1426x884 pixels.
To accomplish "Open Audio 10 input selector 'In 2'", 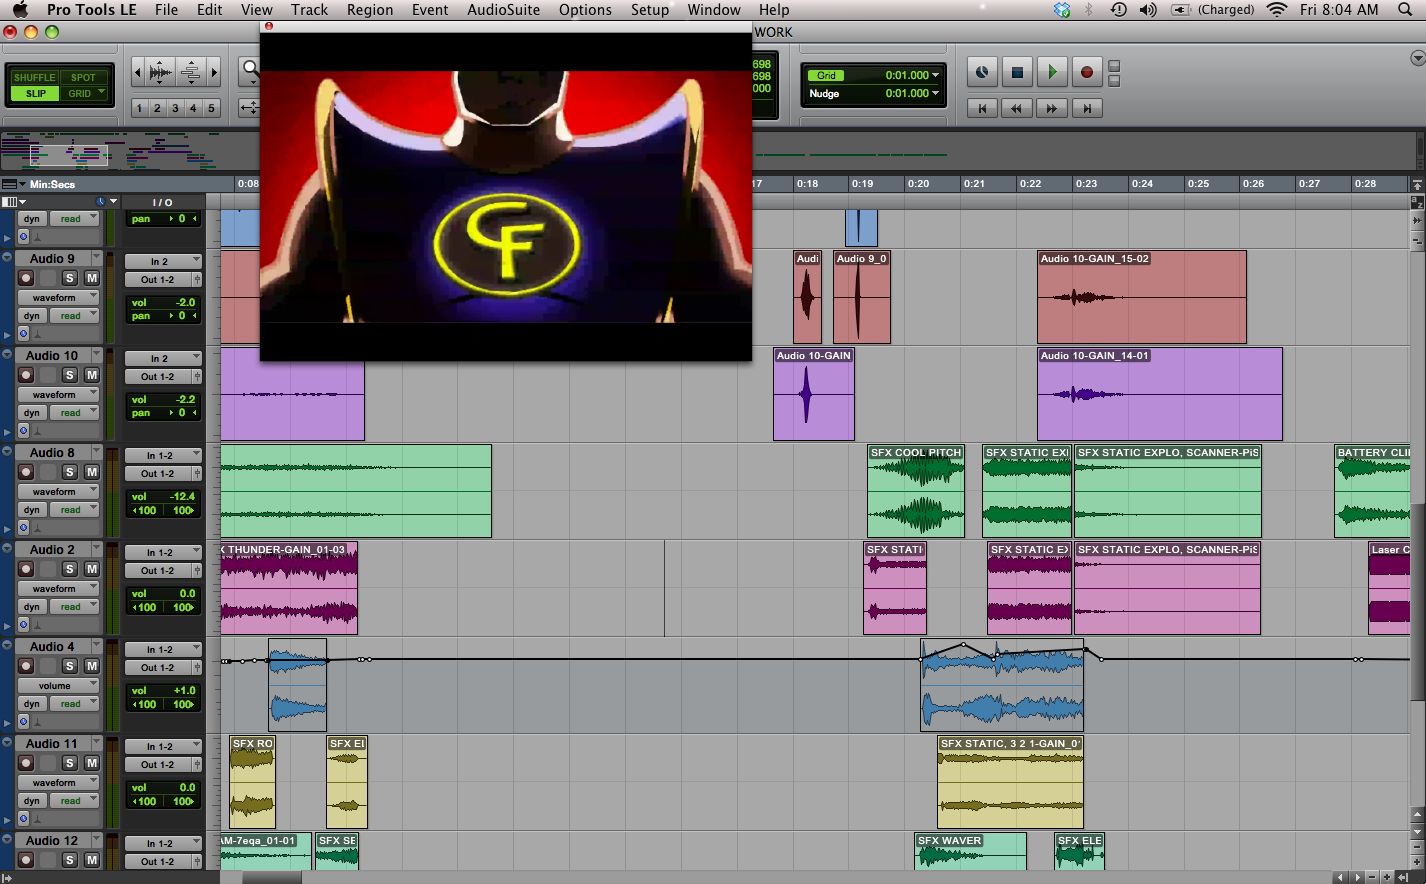I will click(163, 358).
